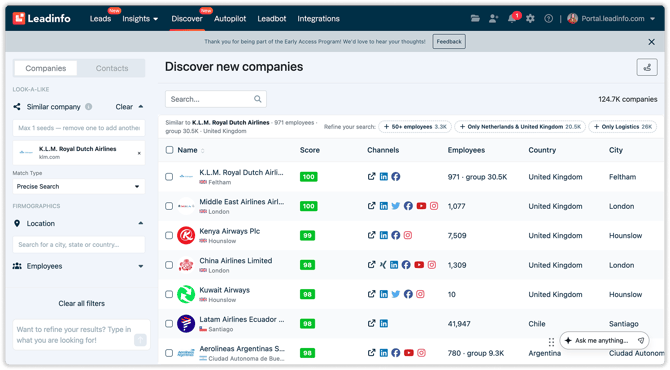This screenshot has height=370, width=670.
Task: Open Xing icon for China Airlines Limited
Action: click(383, 265)
